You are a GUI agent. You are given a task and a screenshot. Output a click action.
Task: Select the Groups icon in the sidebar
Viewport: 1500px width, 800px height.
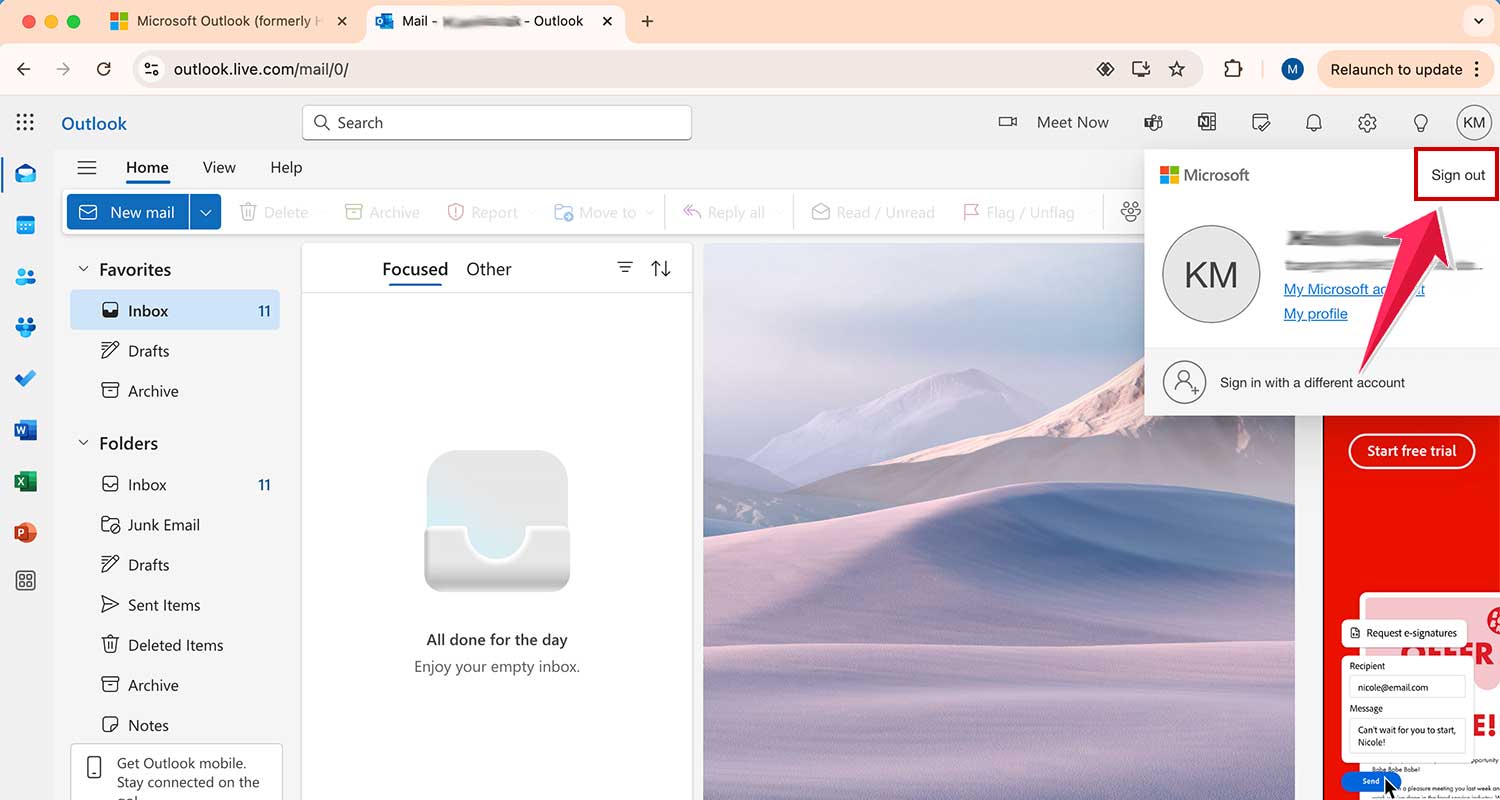[x=25, y=326]
